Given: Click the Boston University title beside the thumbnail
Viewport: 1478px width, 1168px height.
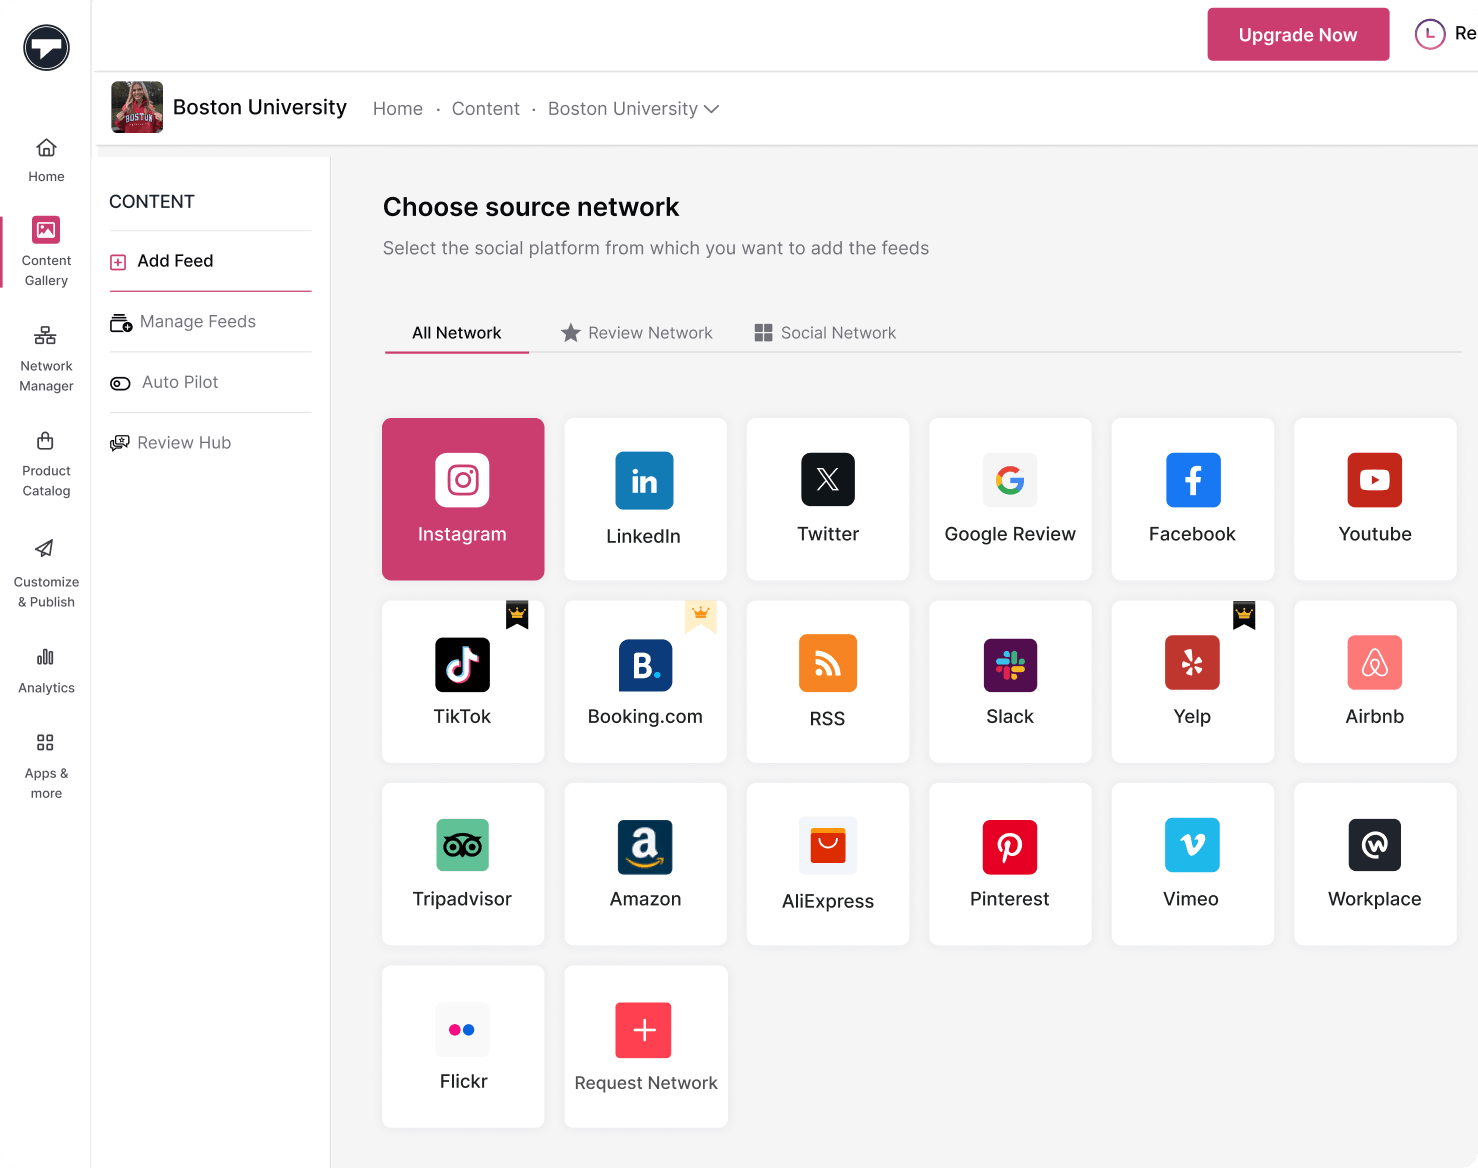Looking at the screenshot, I should click(260, 107).
